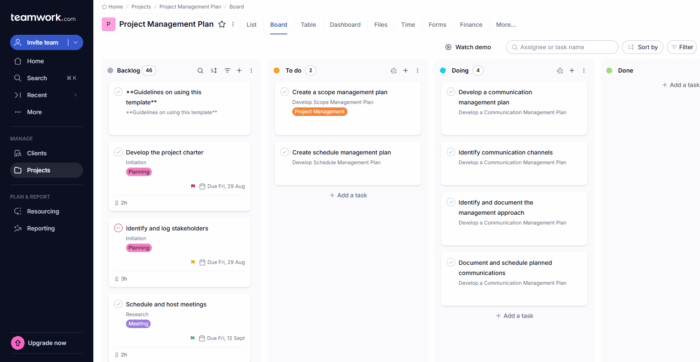Complete Document and schedule planned communications task
Viewport: 700px width, 362px height.
pyautogui.click(x=451, y=262)
